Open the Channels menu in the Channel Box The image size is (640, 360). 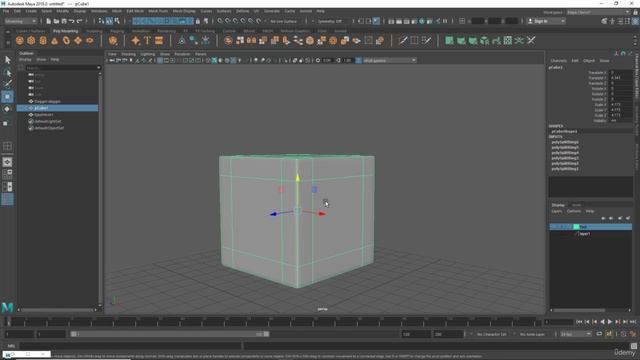[558, 60]
